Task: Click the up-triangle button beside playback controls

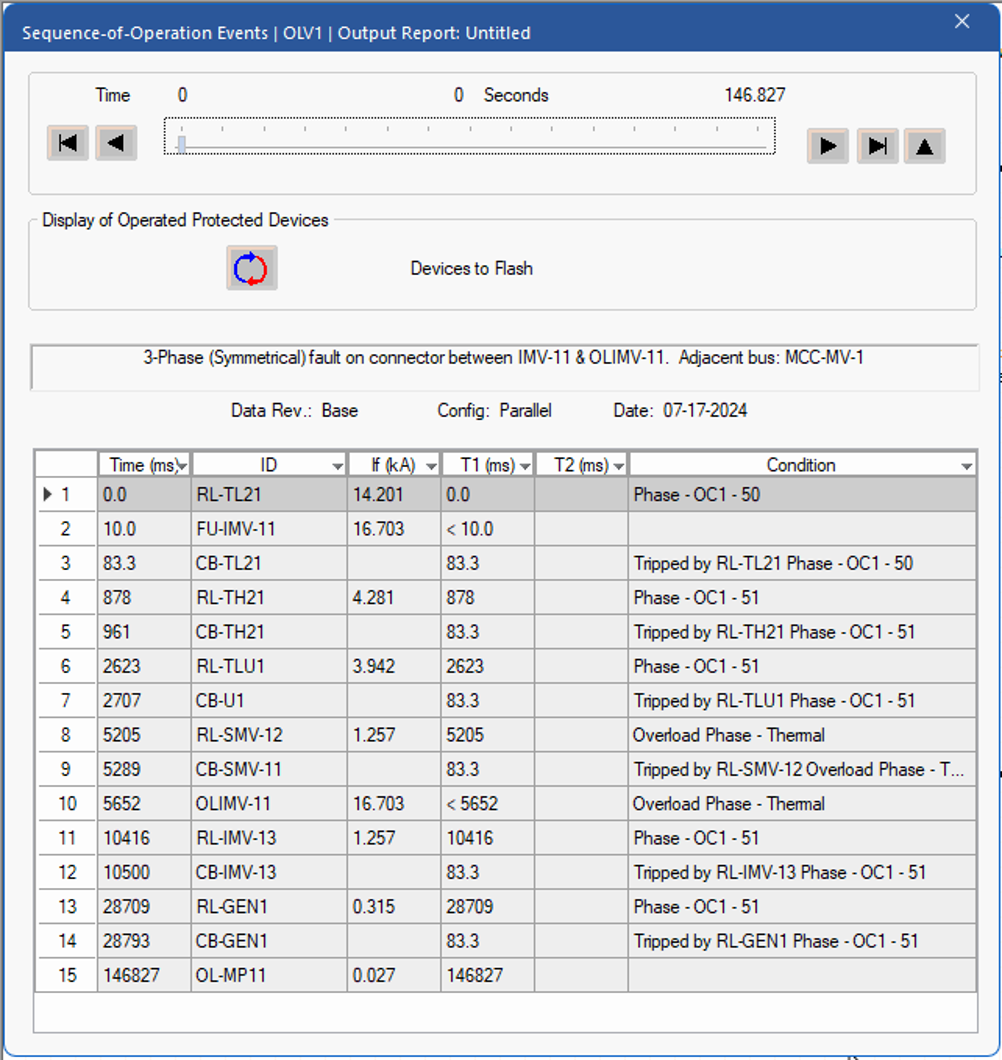Action: click(x=925, y=146)
